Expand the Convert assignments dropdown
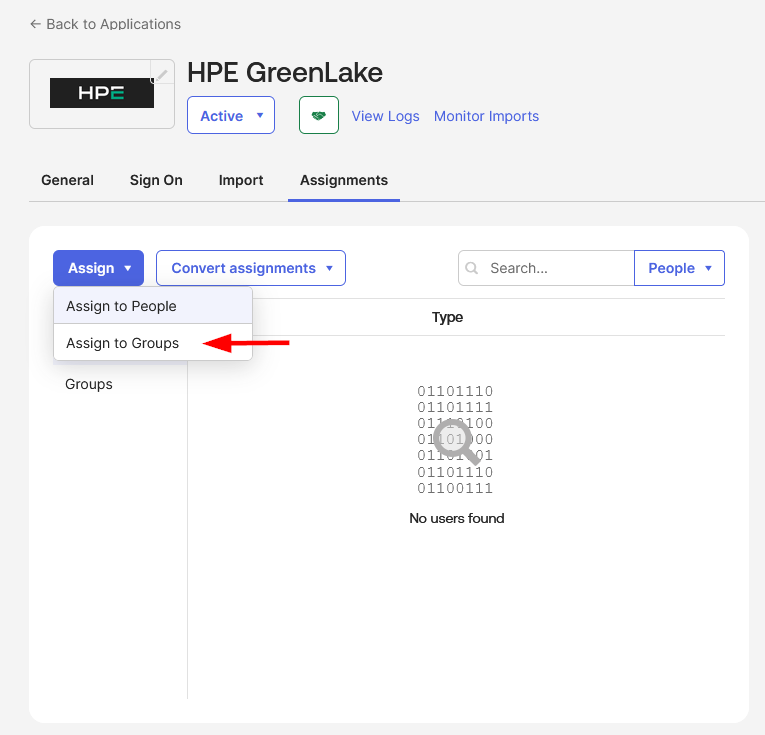765x735 pixels. click(x=251, y=268)
